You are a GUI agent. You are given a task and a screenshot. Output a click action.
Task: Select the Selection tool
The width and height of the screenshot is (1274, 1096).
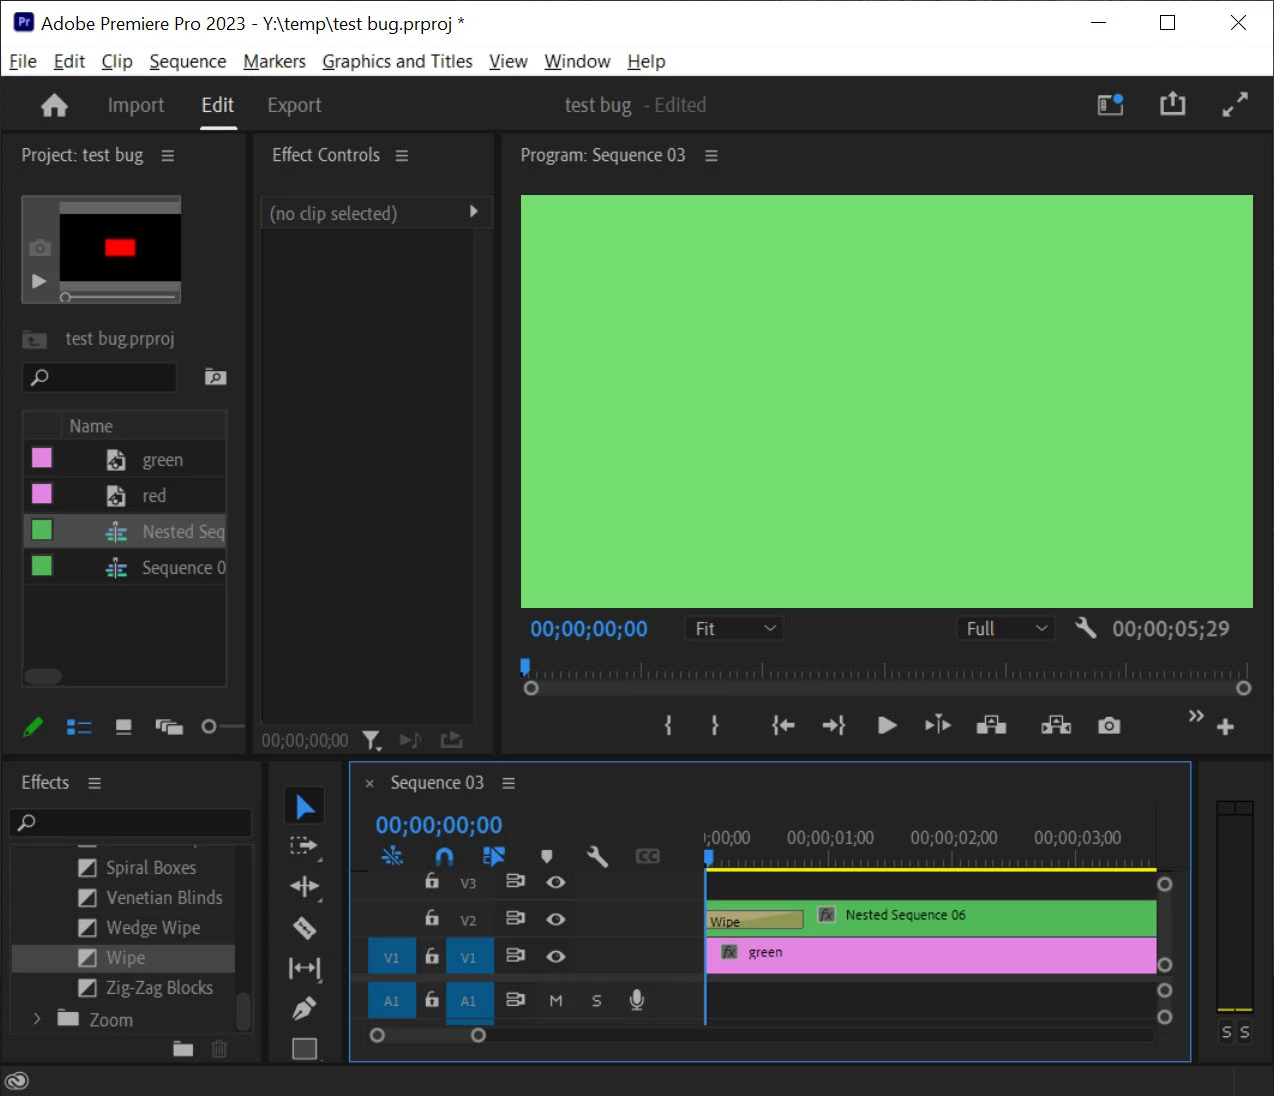pyautogui.click(x=305, y=806)
